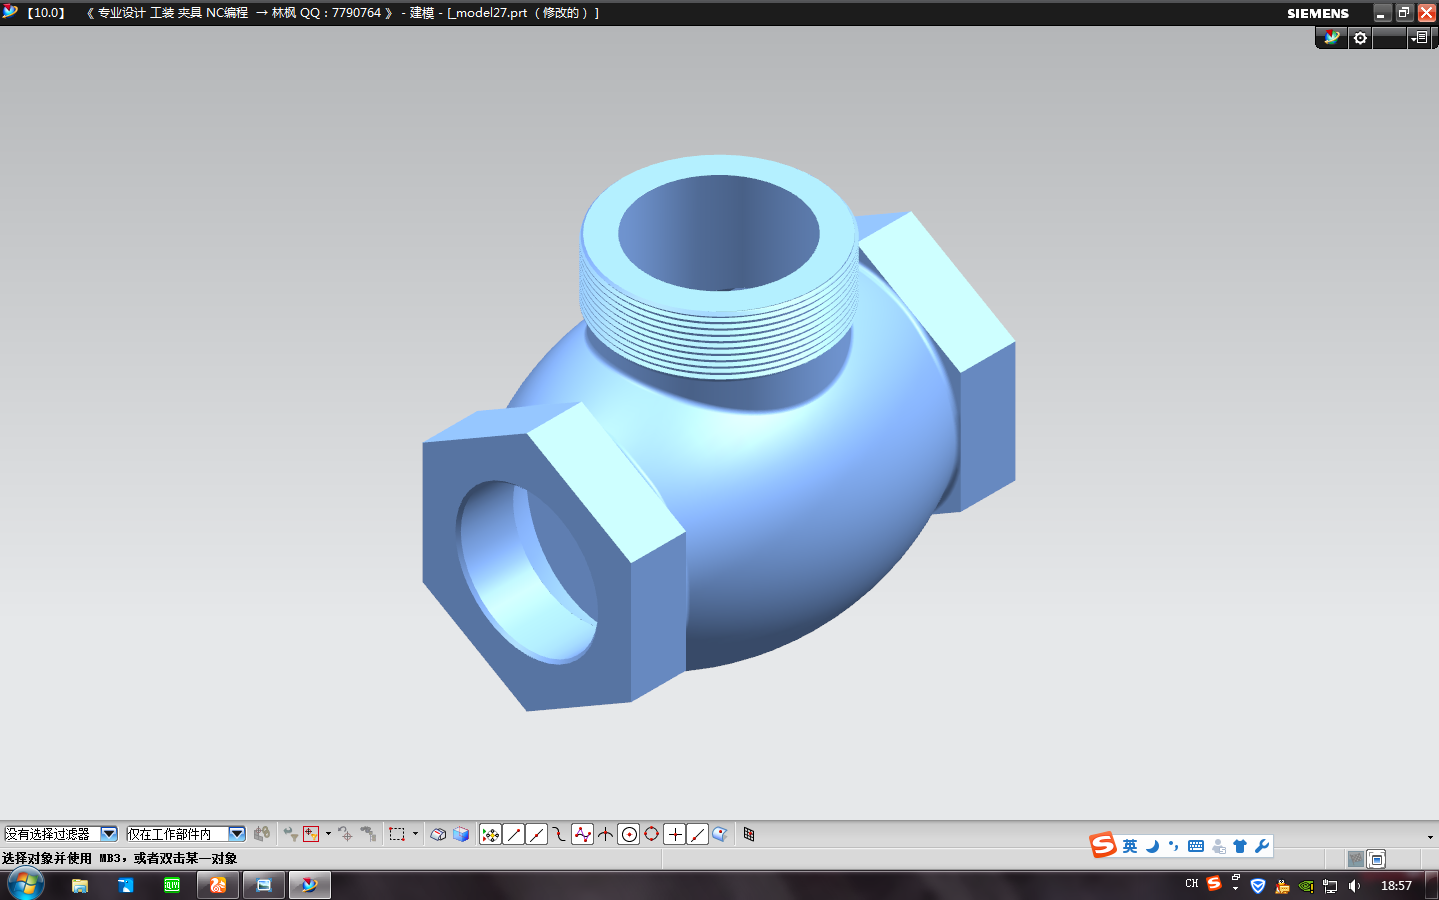Click the volume speaker tray icon
This screenshot has height=900, width=1439.
click(x=1354, y=886)
